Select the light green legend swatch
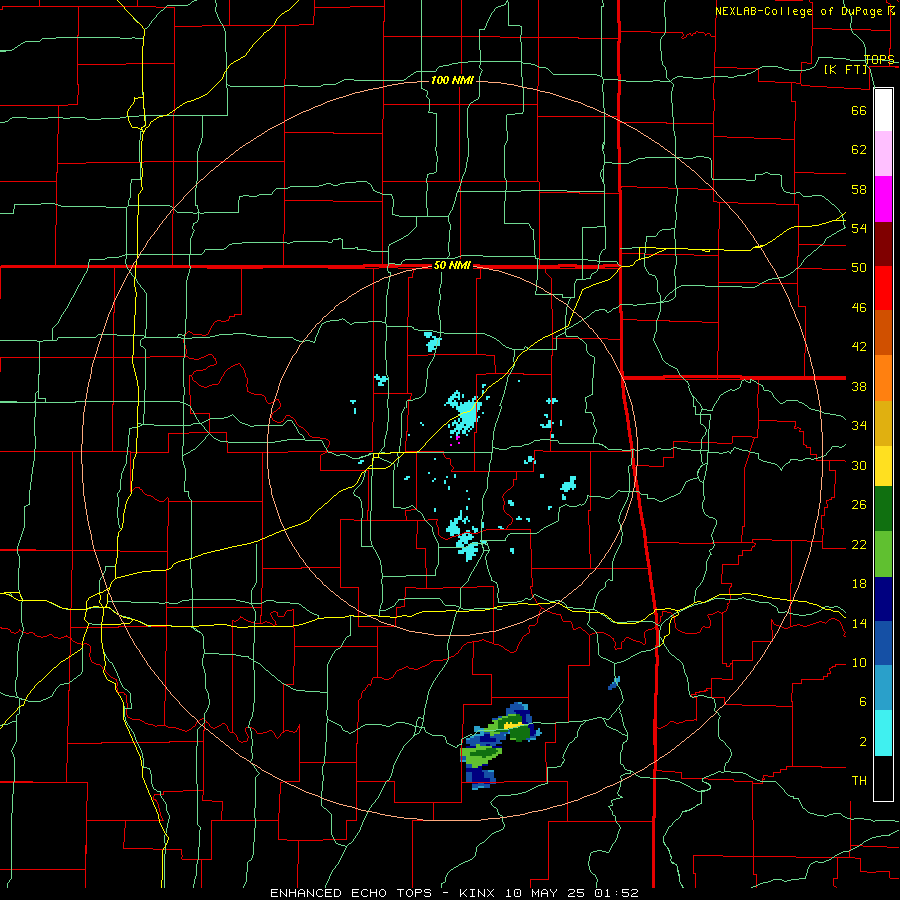Viewport: 900px width, 900px height. click(883, 554)
